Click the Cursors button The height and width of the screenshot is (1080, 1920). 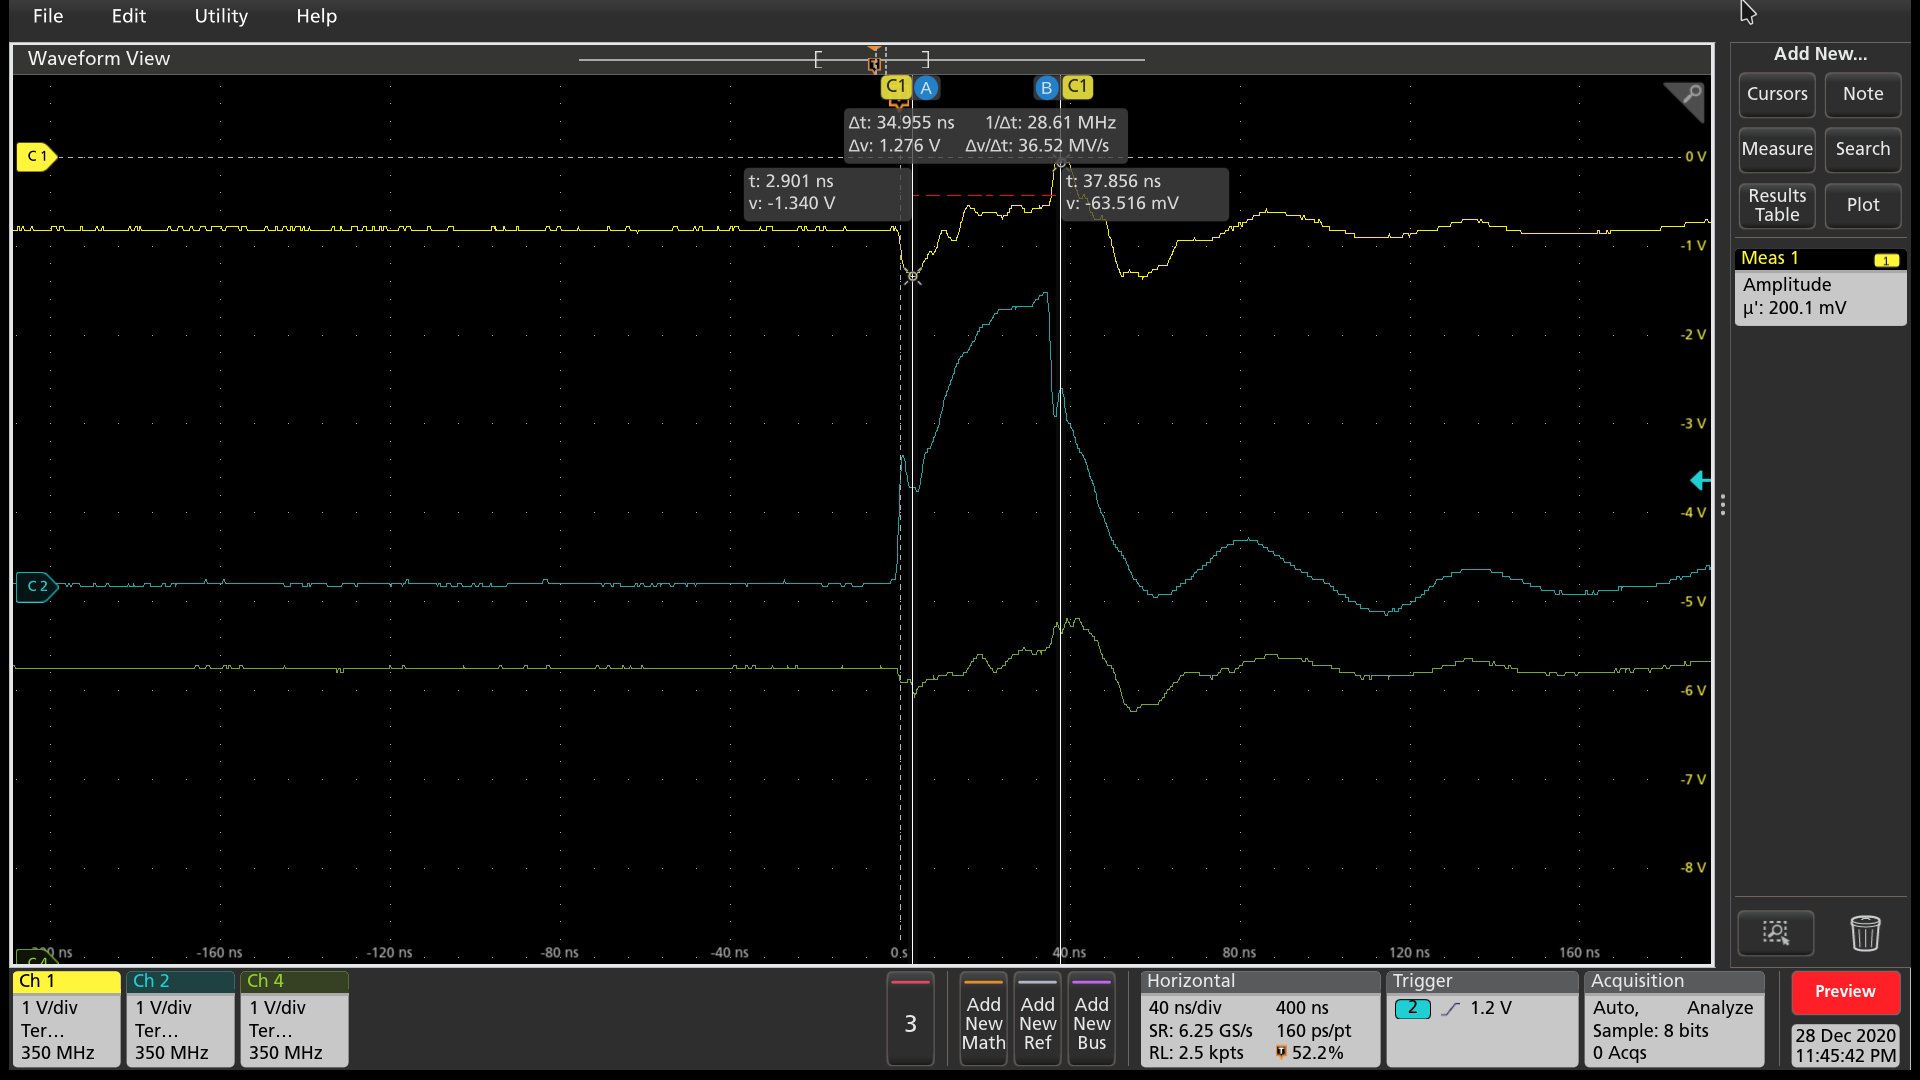click(1776, 94)
